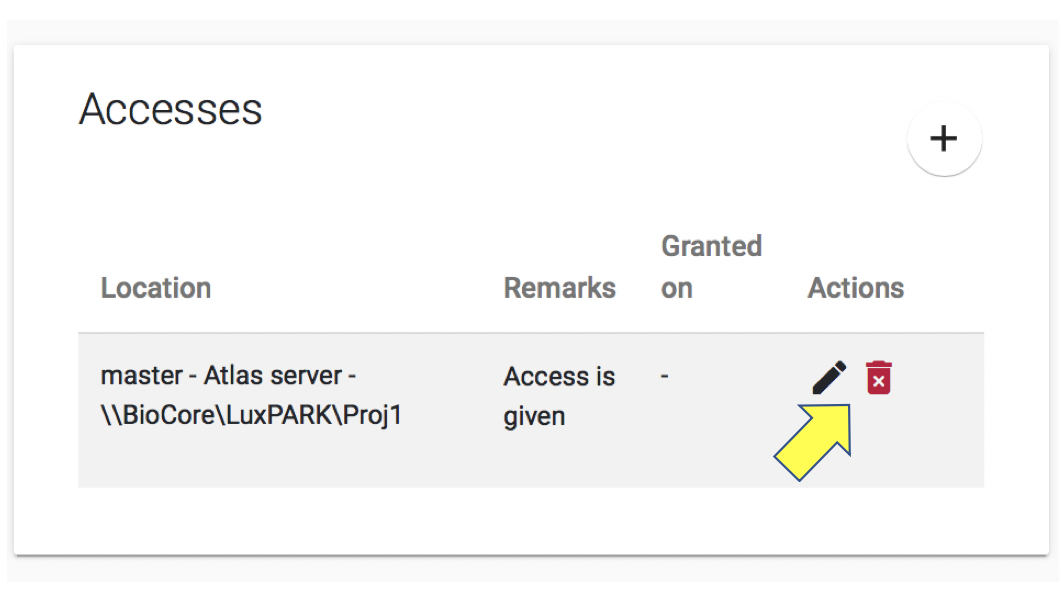
Task: Click the word "is" in the remarks cell
Action: (x=605, y=377)
